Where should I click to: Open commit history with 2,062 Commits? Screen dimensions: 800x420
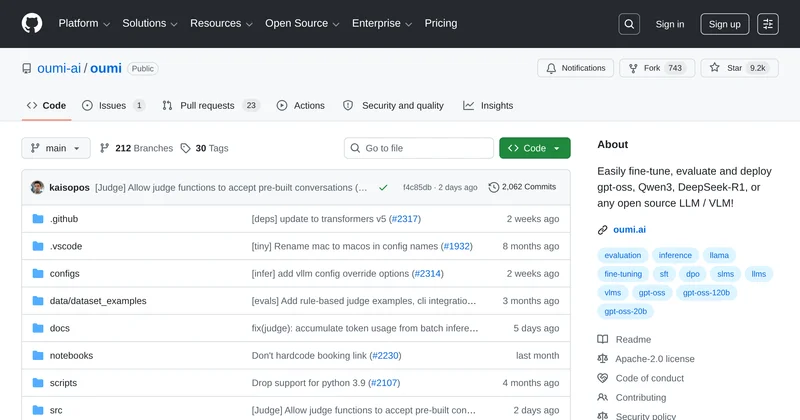click(x=522, y=187)
